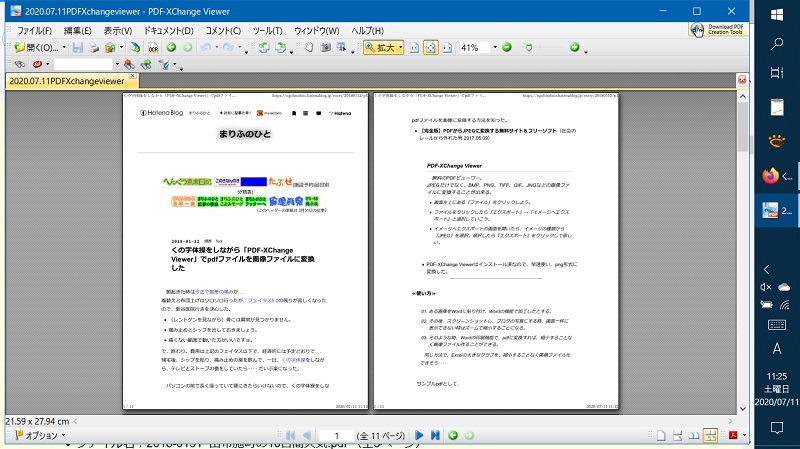Click green Previous View button in status bar

(453, 435)
